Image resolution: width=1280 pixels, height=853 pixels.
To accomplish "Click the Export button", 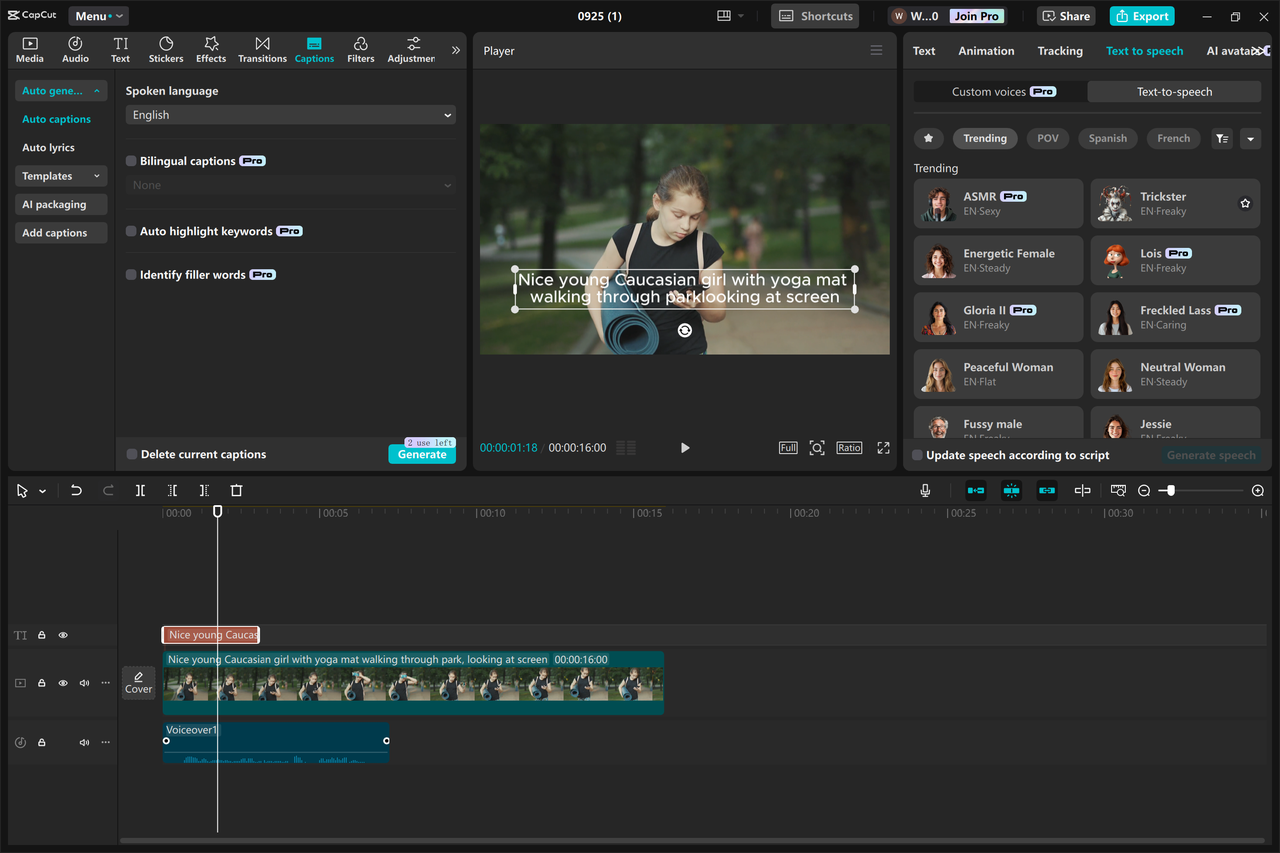I will coord(1141,15).
